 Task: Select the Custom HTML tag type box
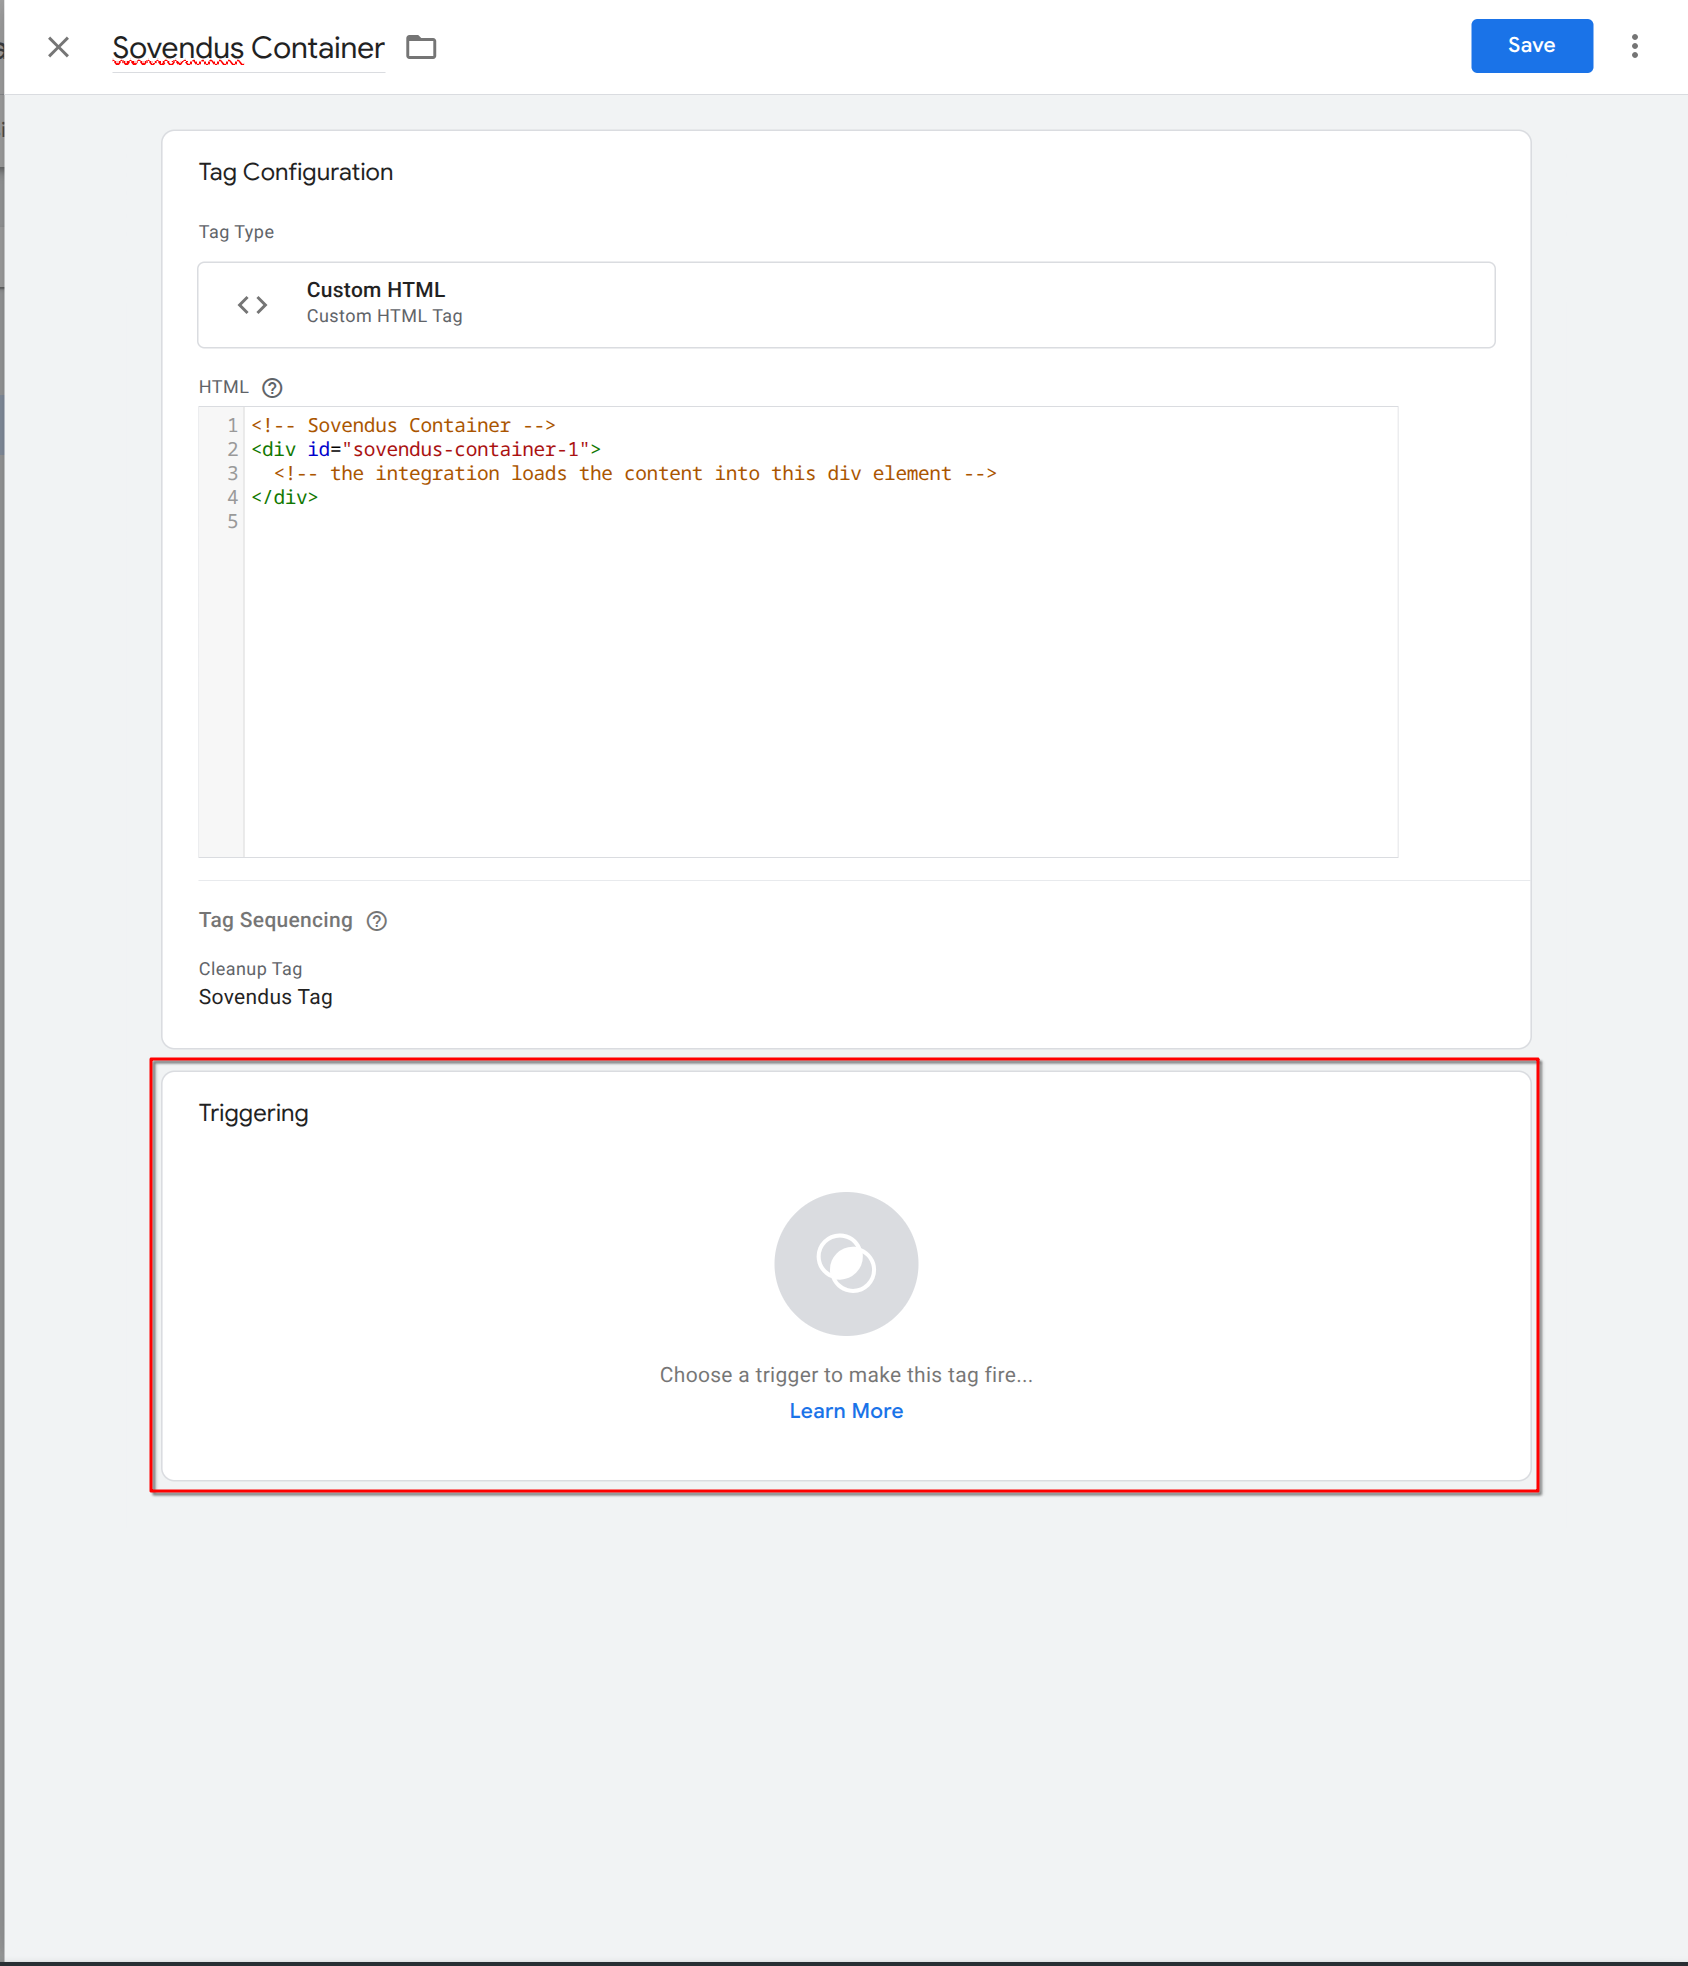click(846, 305)
